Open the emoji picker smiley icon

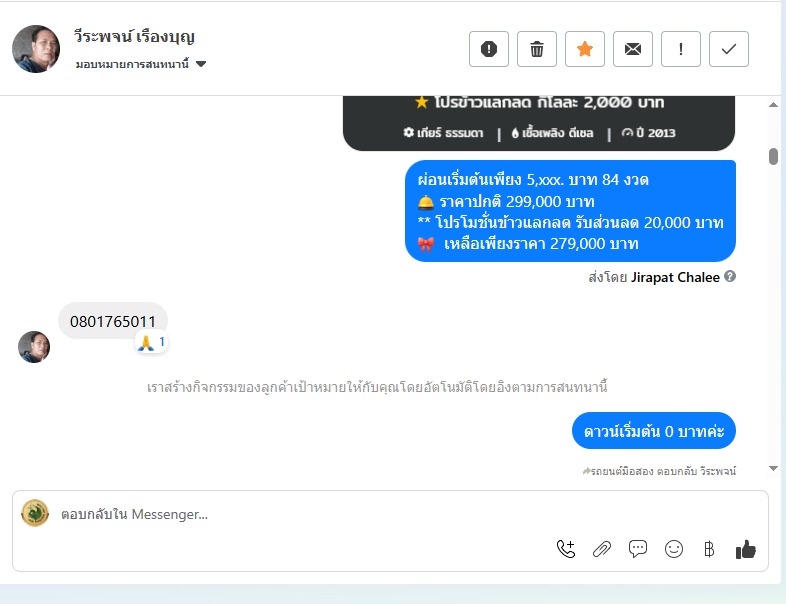click(674, 549)
